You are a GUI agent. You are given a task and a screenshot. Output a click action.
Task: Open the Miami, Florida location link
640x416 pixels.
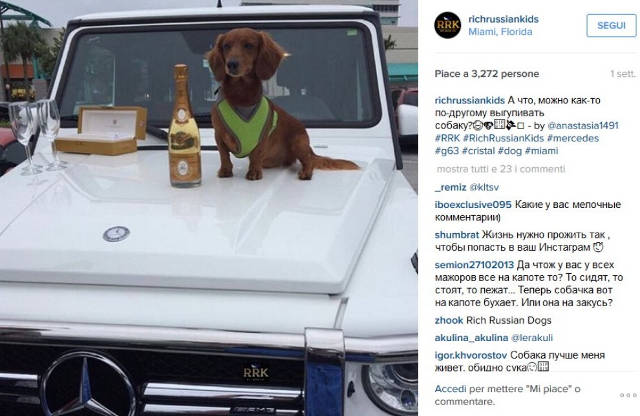click(x=500, y=32)
